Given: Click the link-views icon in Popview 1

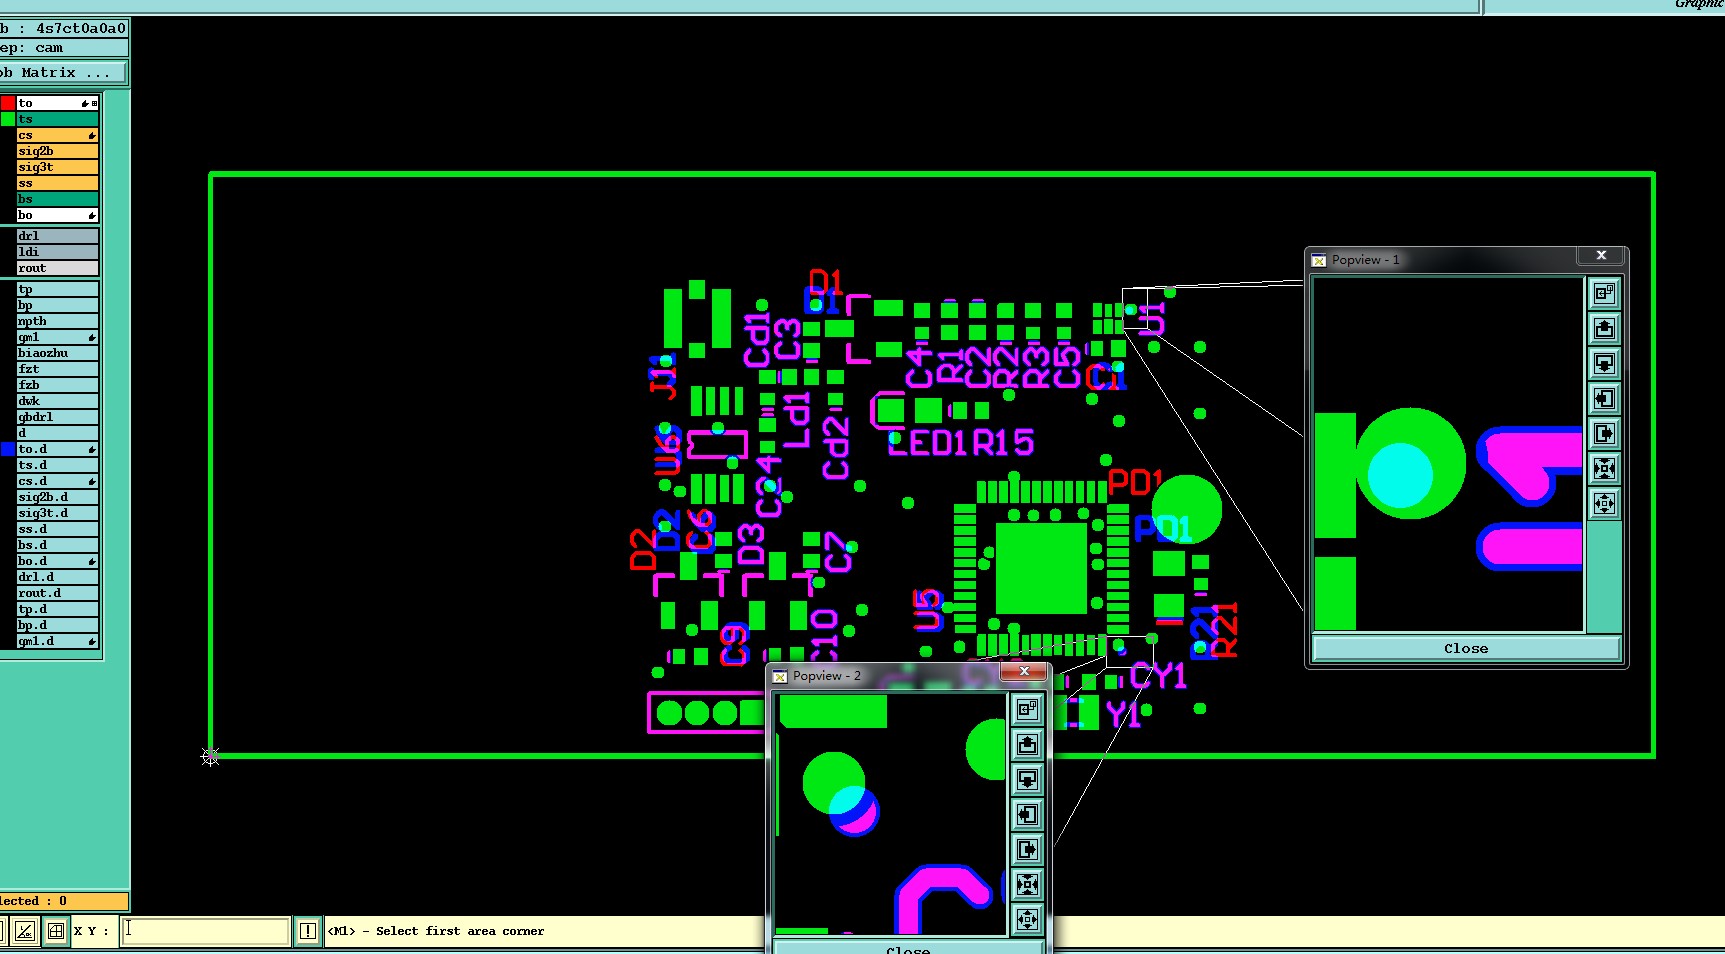Looking at the screenshot, I should click(x=1604, y=293).
